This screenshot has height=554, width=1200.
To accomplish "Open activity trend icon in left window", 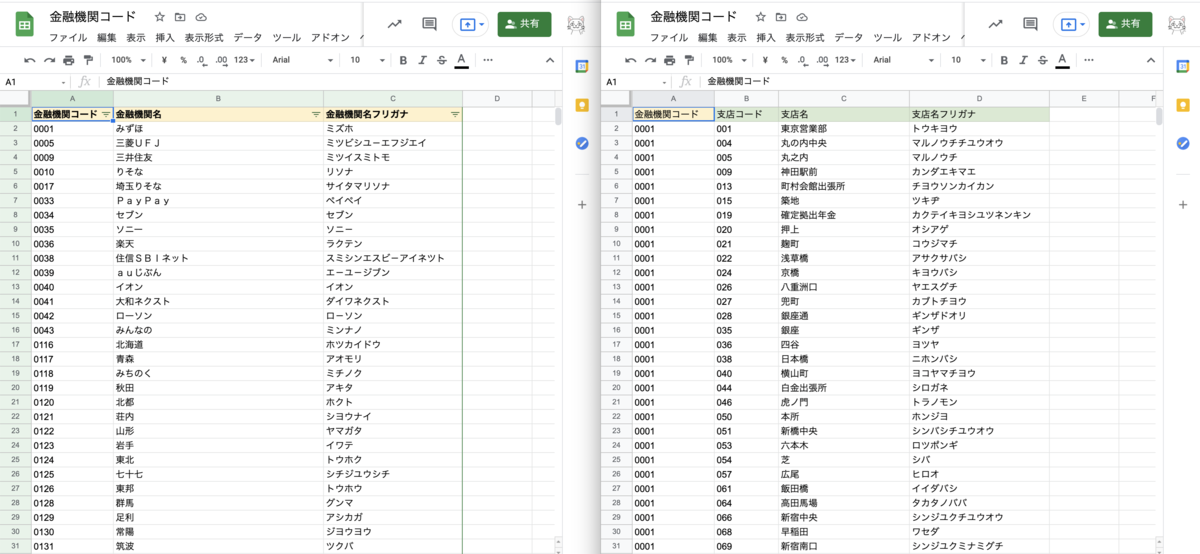I will pyautogui.click(x=394, y=24).
